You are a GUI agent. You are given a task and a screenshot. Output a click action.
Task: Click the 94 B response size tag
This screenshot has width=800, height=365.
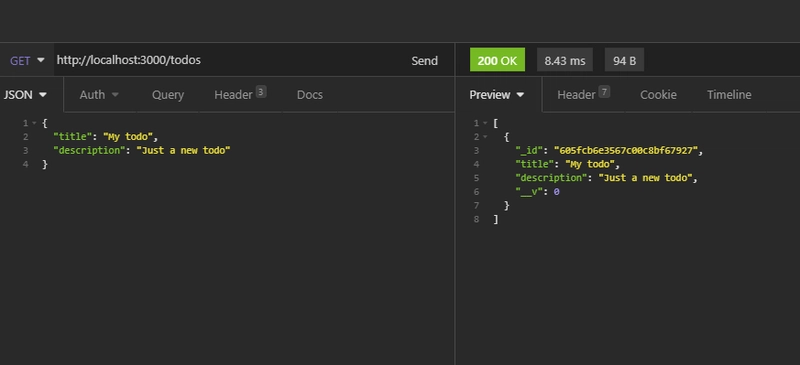624,60
